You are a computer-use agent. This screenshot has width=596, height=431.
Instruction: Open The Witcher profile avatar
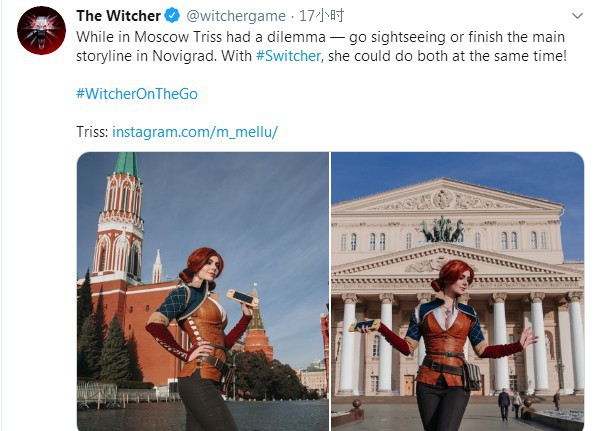(41, 31)
